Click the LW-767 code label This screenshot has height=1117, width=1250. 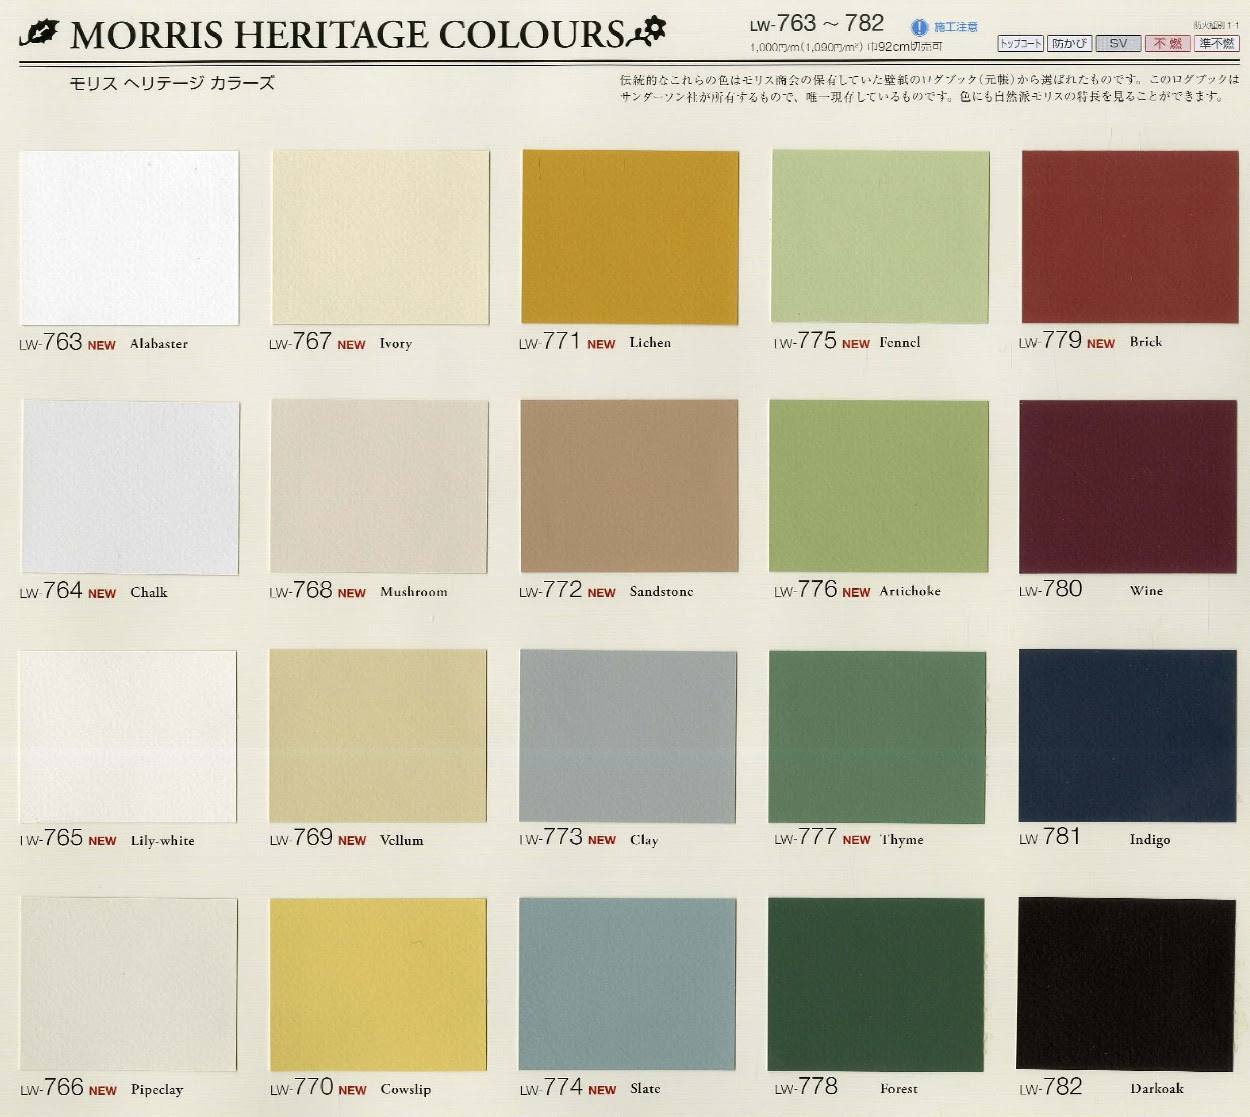300,342
